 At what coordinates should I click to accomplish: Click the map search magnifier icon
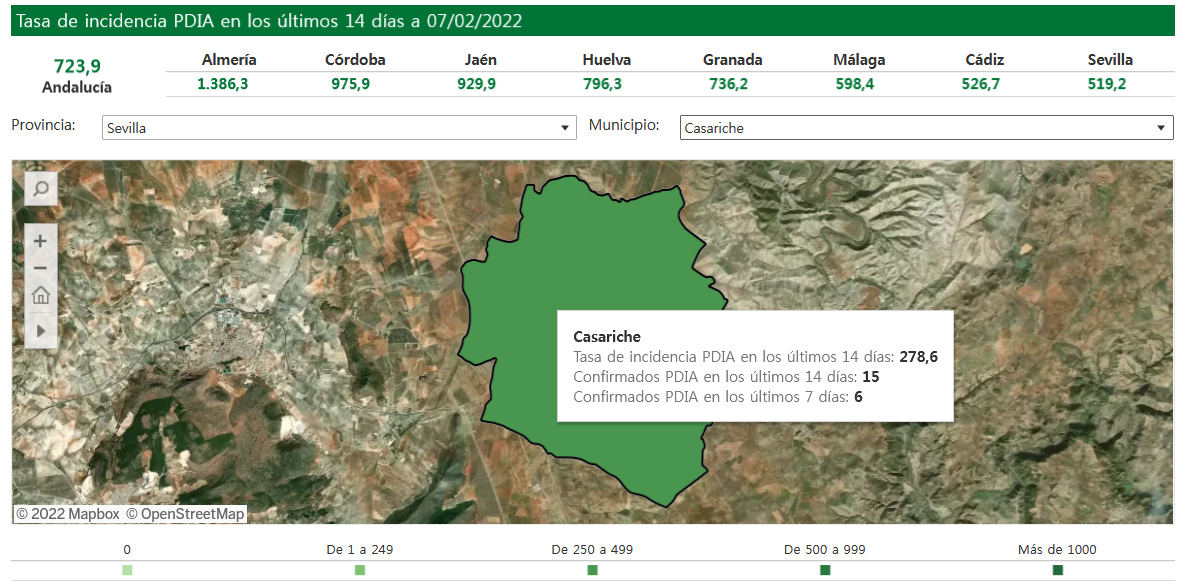coord(41,188)
